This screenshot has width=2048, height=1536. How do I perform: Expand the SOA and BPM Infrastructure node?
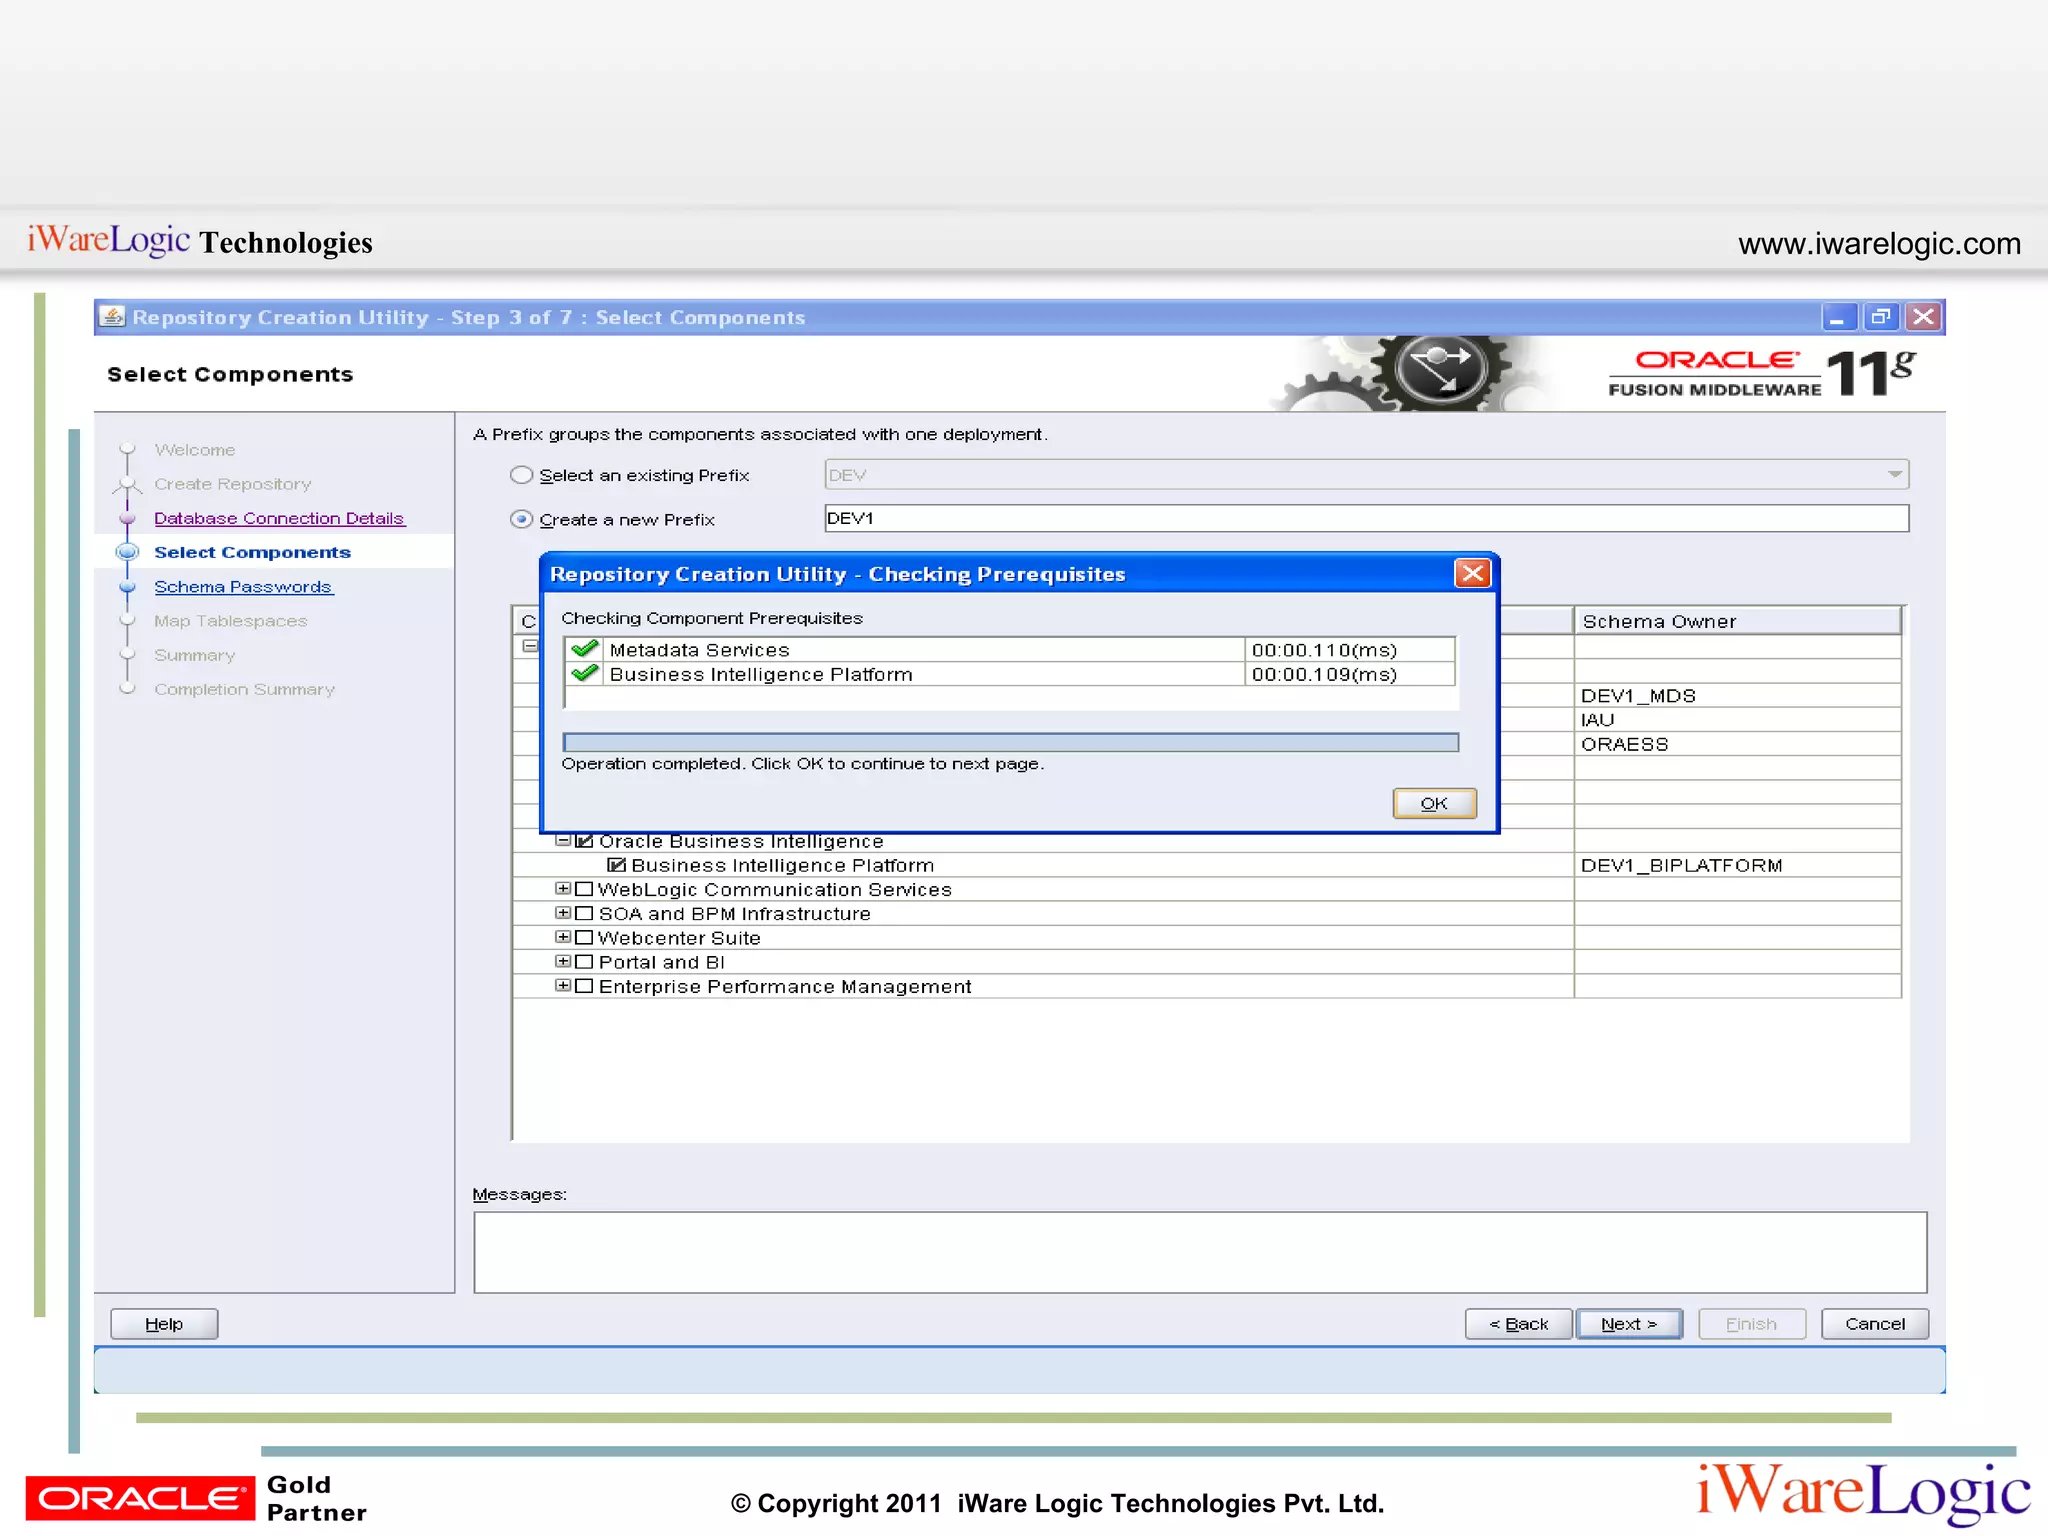(563, 913)
